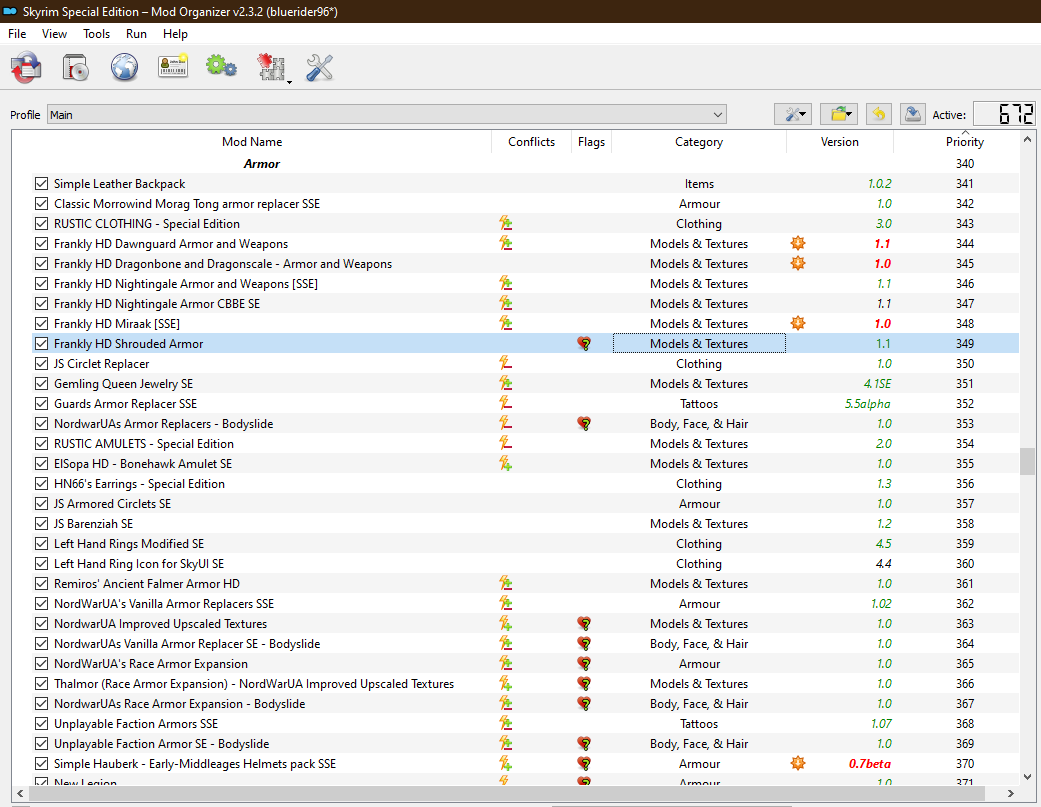The height and width of the screenshot is (807, 1041).
Task: Click the new instance disk toolbar icon
Action: coord(76,67)
